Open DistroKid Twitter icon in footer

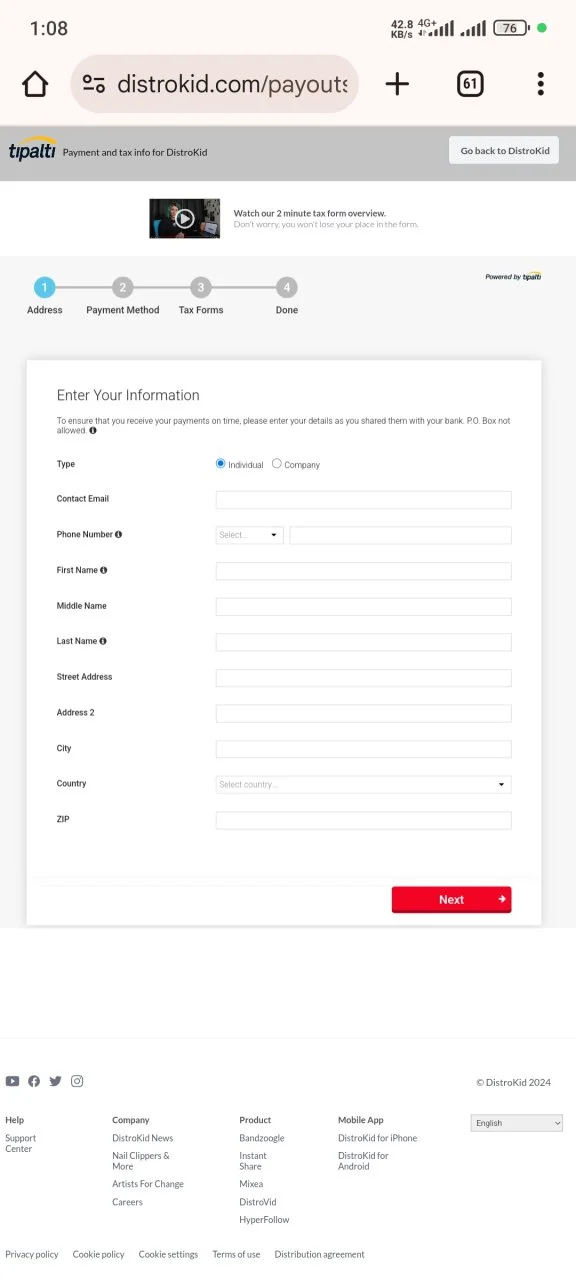pos(55,1081)
